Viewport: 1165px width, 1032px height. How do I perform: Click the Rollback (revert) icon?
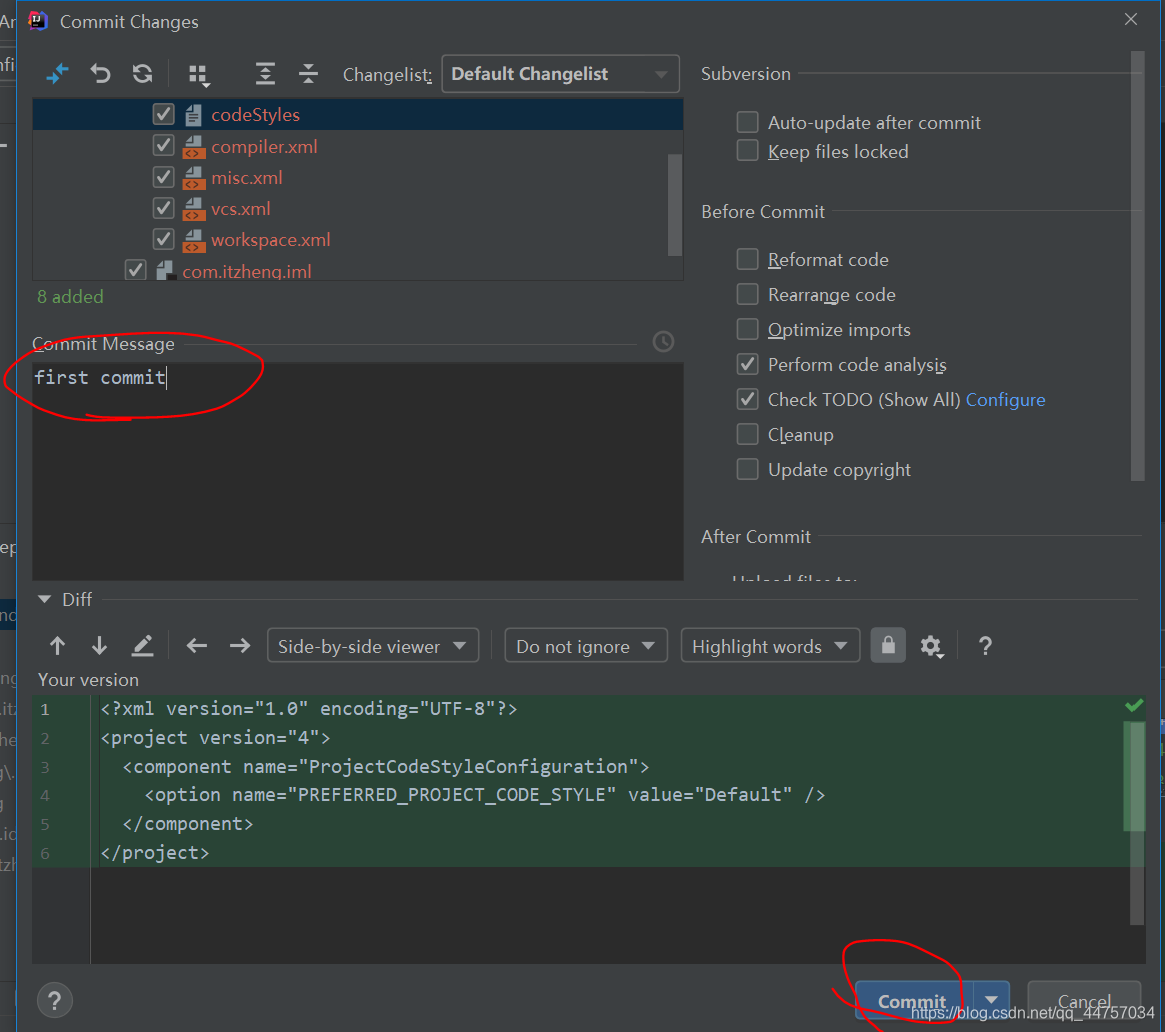point(100,74)
